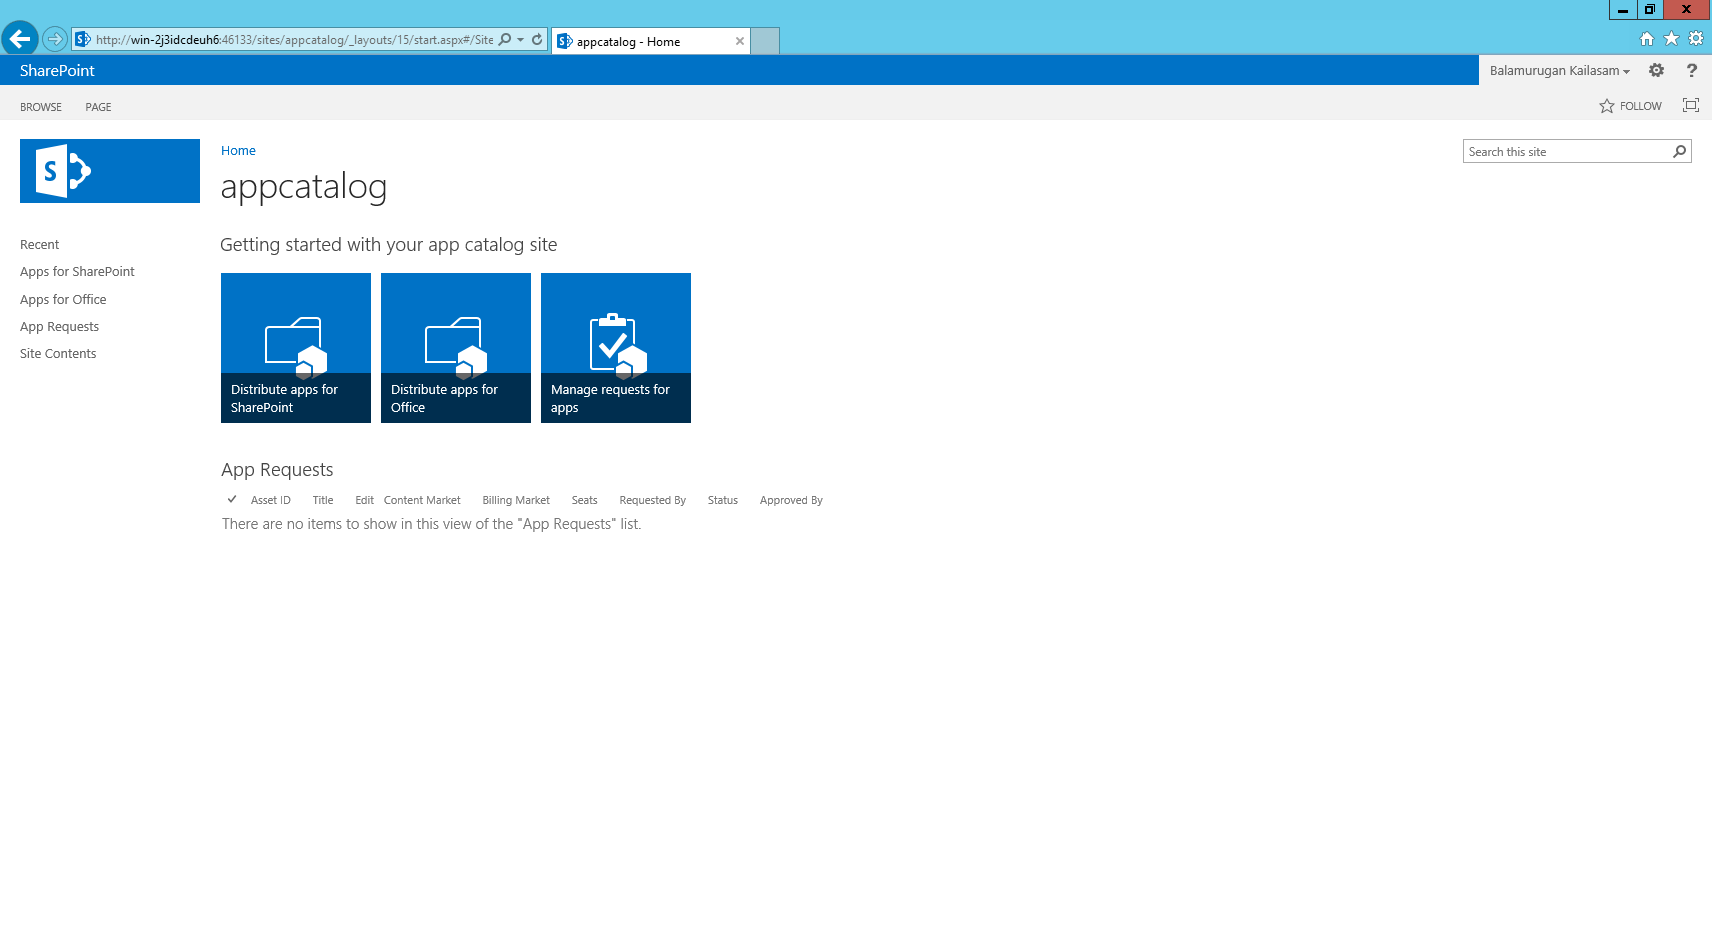
Task: Sort by the Seats column header
Action: tap(584, 501)
